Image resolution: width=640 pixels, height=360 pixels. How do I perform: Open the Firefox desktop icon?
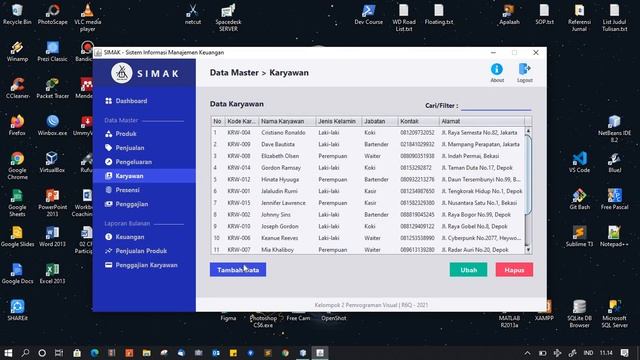[x=17, y=125]
